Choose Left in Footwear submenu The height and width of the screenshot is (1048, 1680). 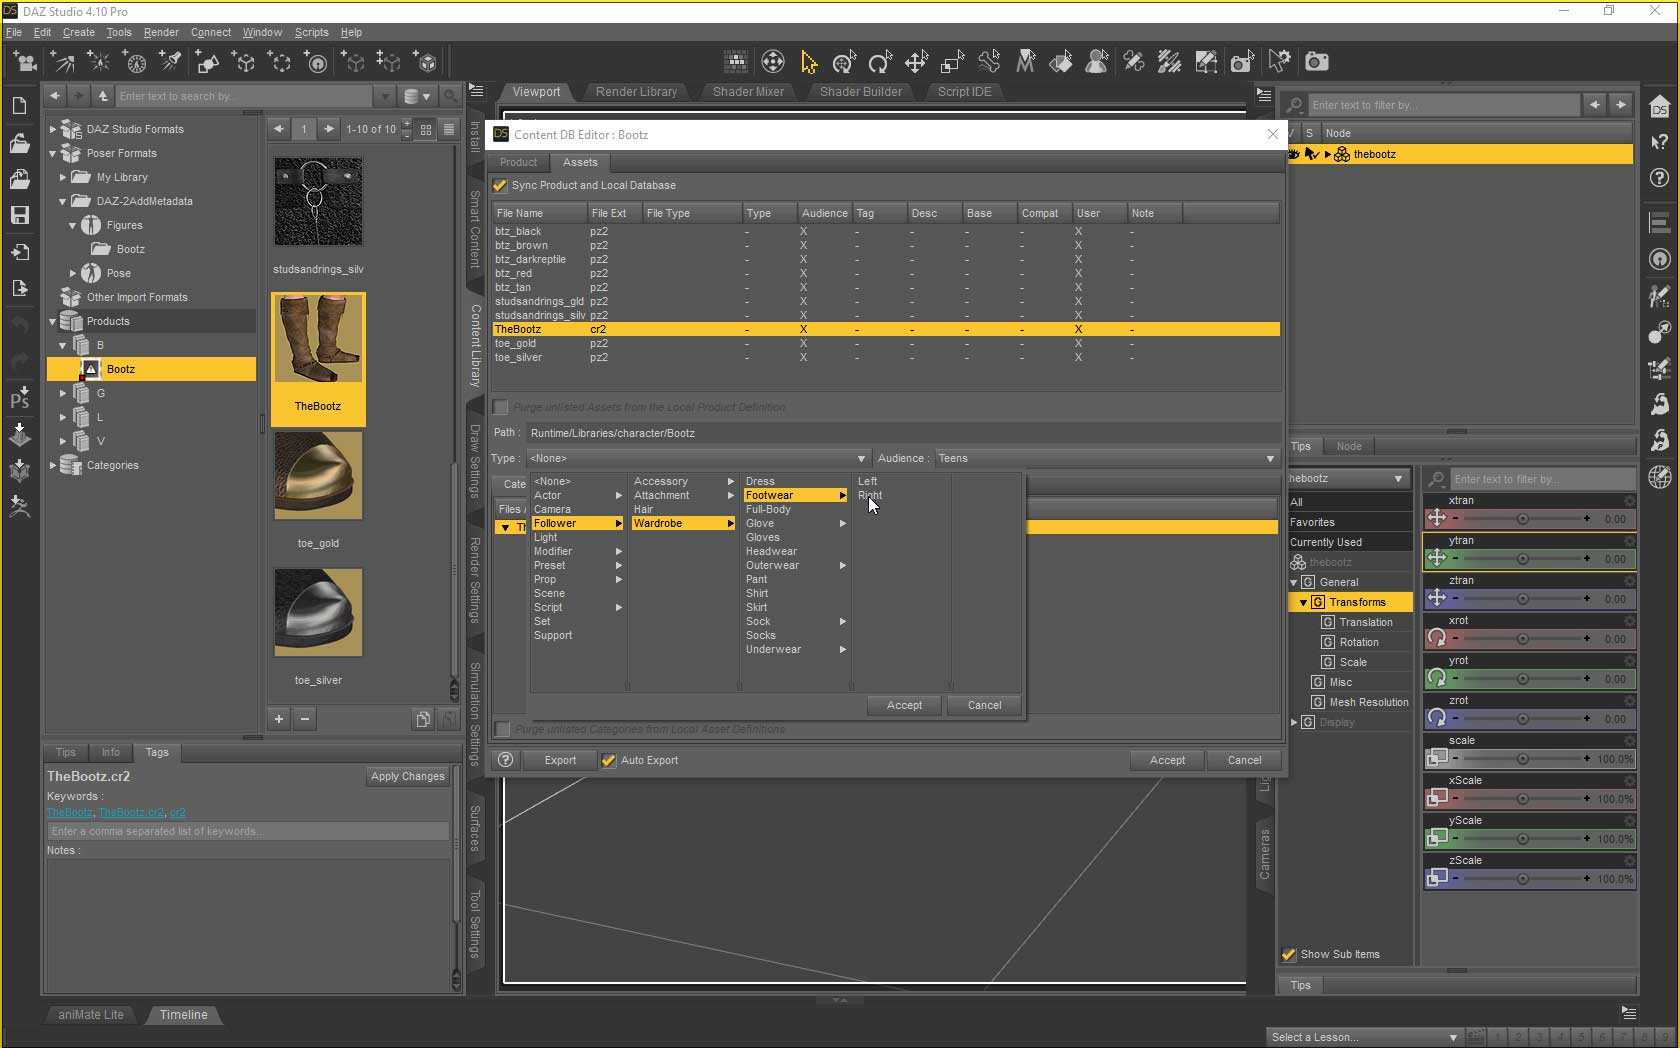(867, 481)
